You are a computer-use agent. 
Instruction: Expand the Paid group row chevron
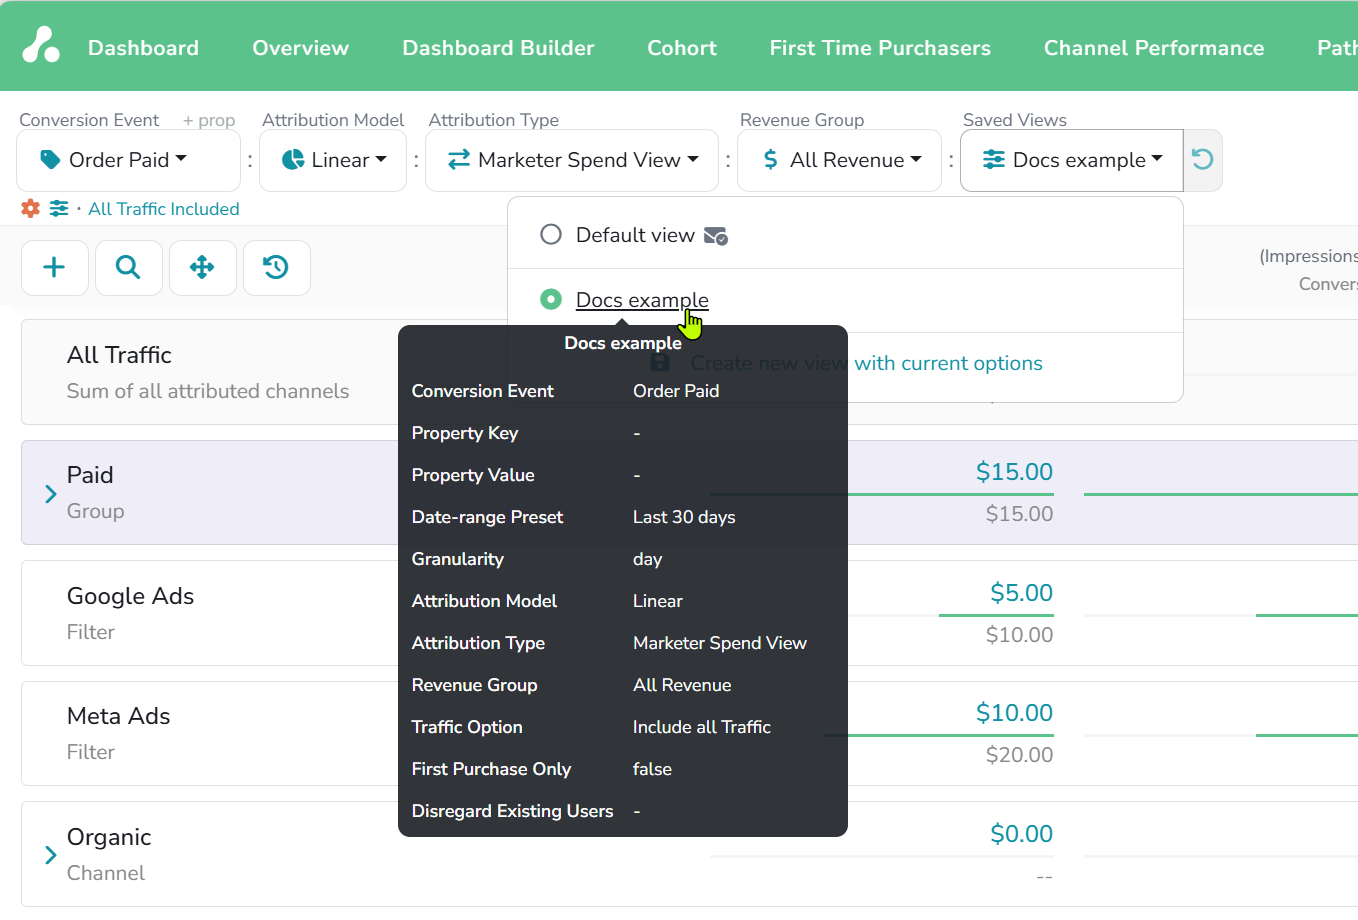(x=50, y=494)
